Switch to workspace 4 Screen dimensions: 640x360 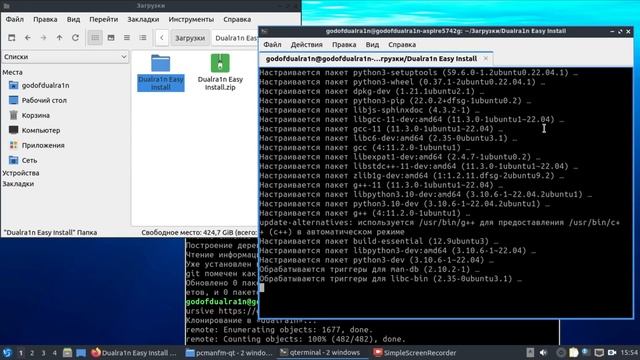click(55, 353)
